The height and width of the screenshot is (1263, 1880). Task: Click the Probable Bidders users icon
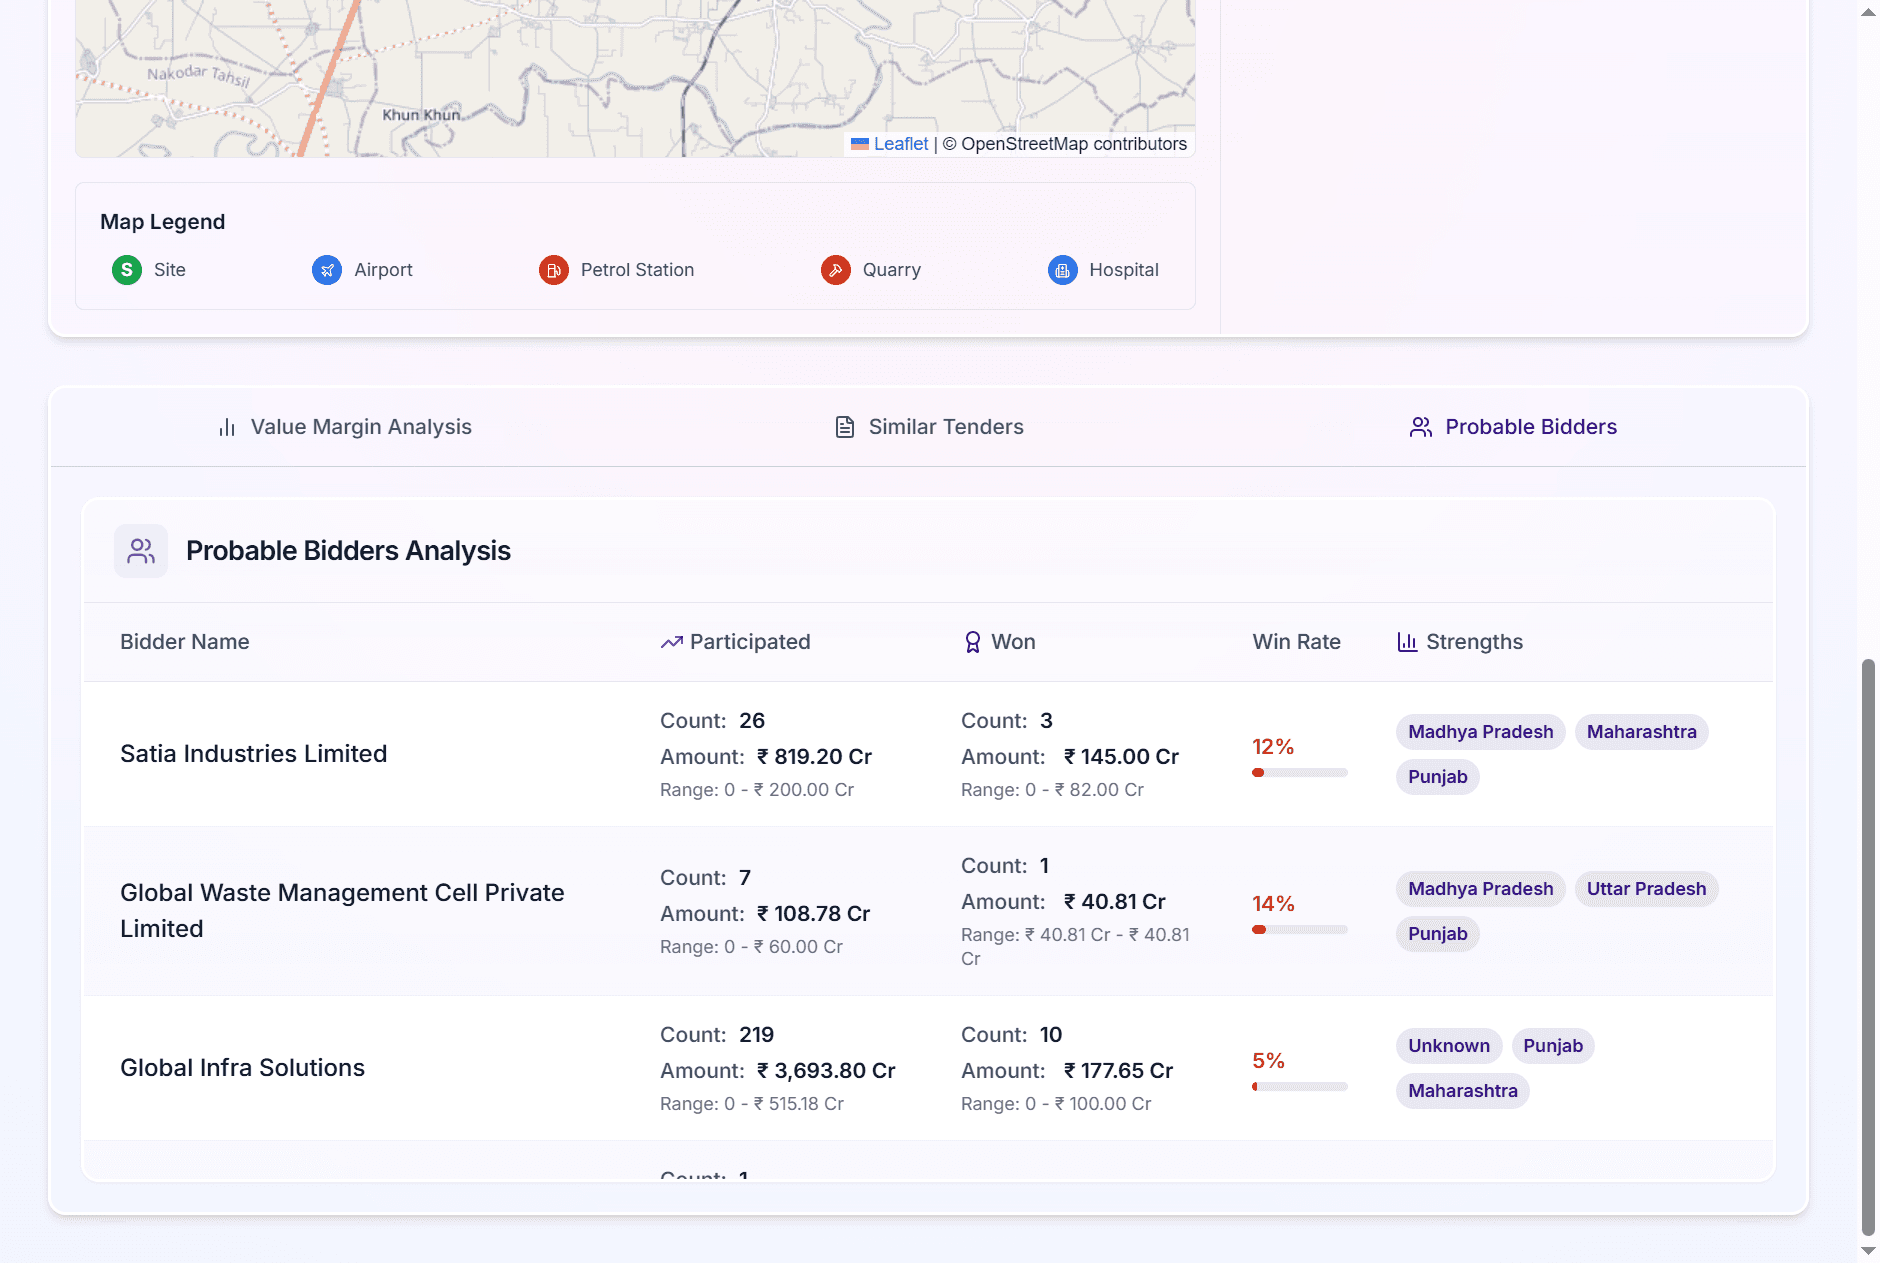click(1421, 427)
